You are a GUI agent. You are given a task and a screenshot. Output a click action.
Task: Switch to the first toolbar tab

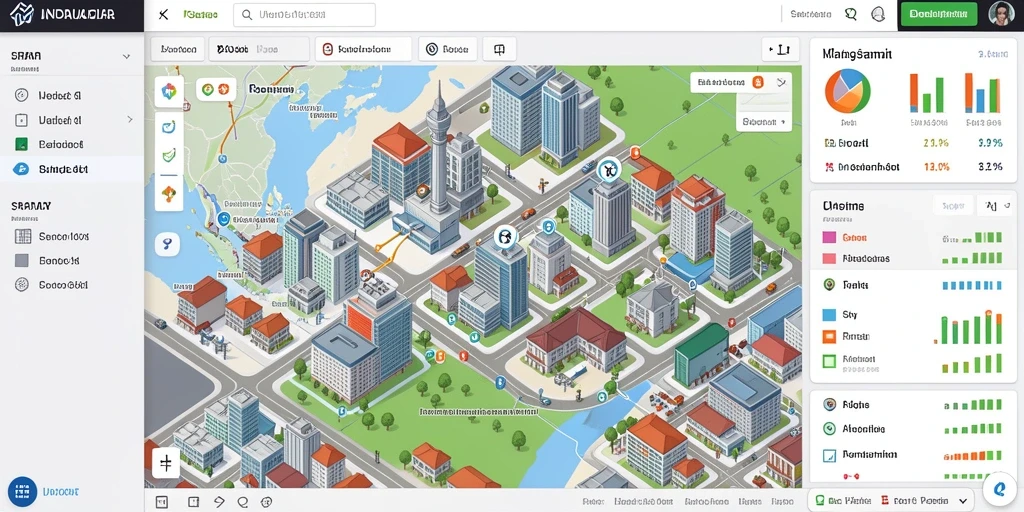click(x=178, y=49)
